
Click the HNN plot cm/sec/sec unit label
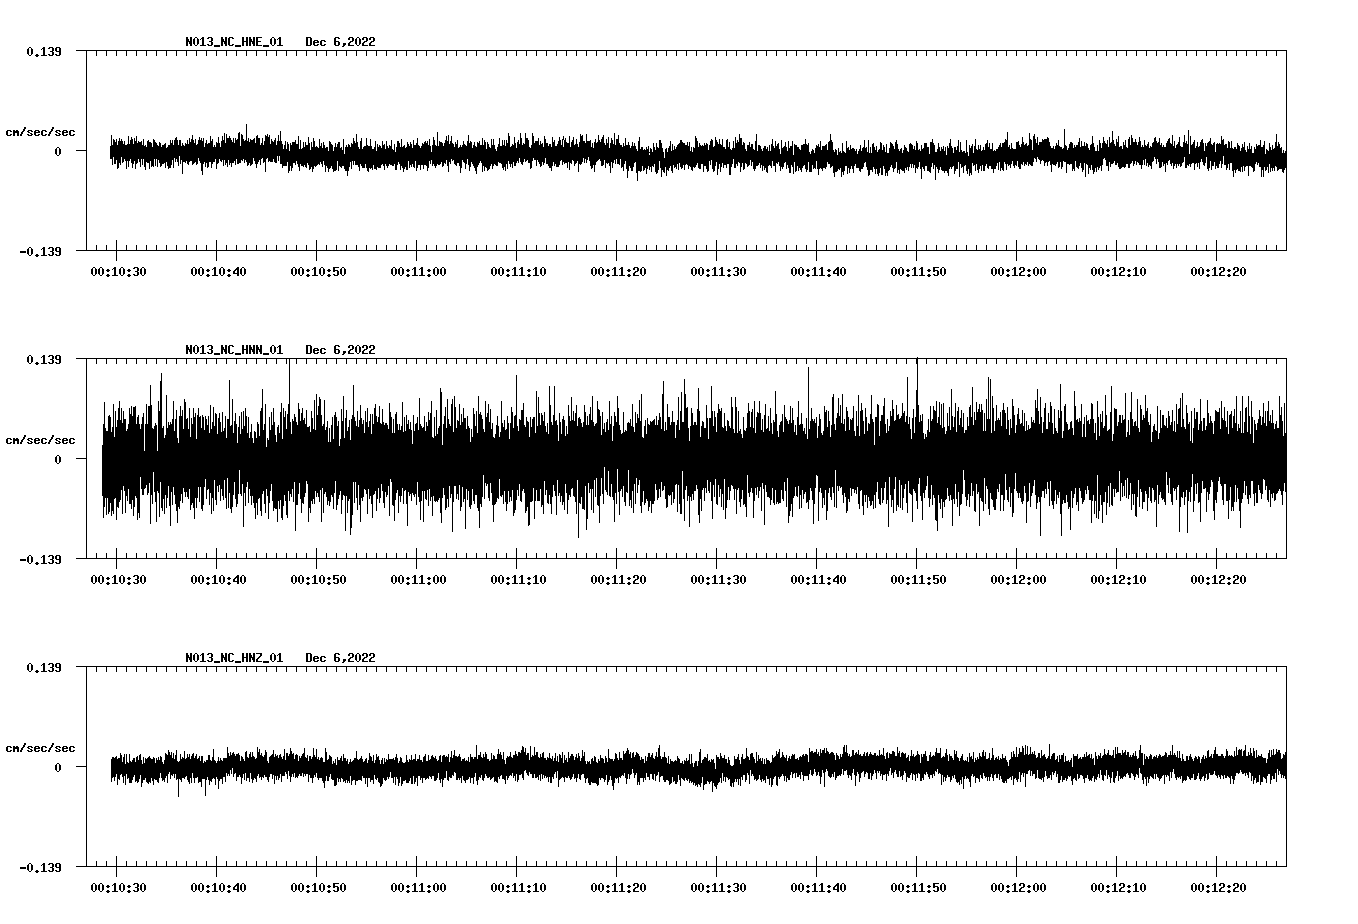tap(41, 440)
